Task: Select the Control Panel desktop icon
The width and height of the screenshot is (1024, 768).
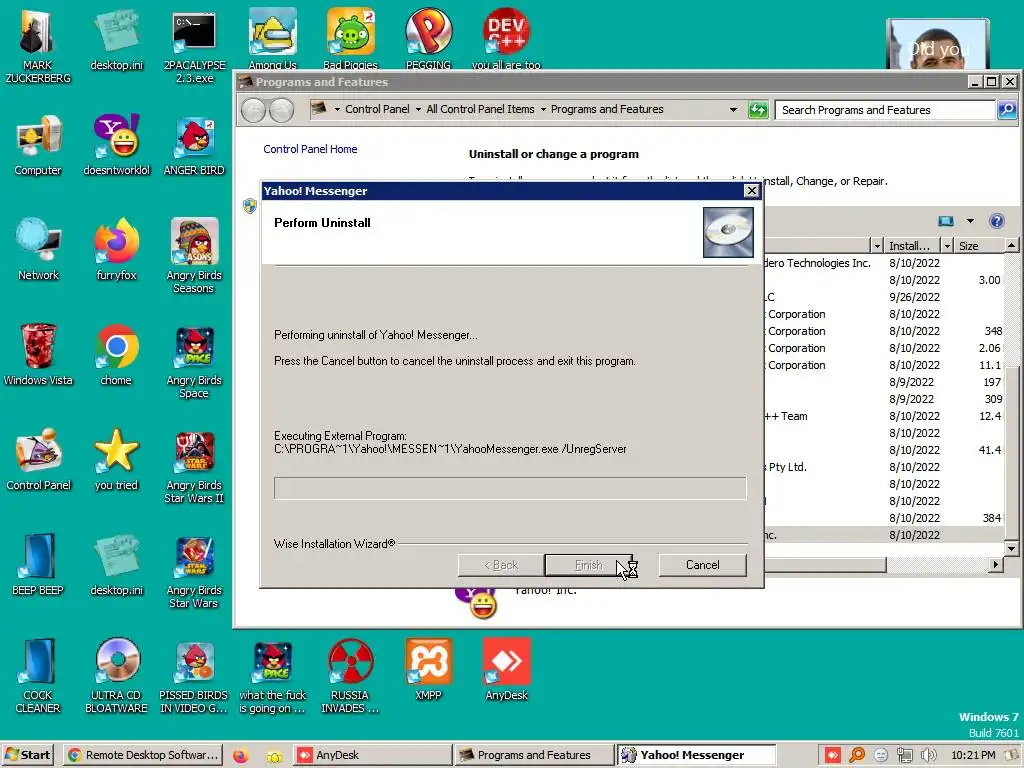Action: pyautogui.click(x=38, y=460)
